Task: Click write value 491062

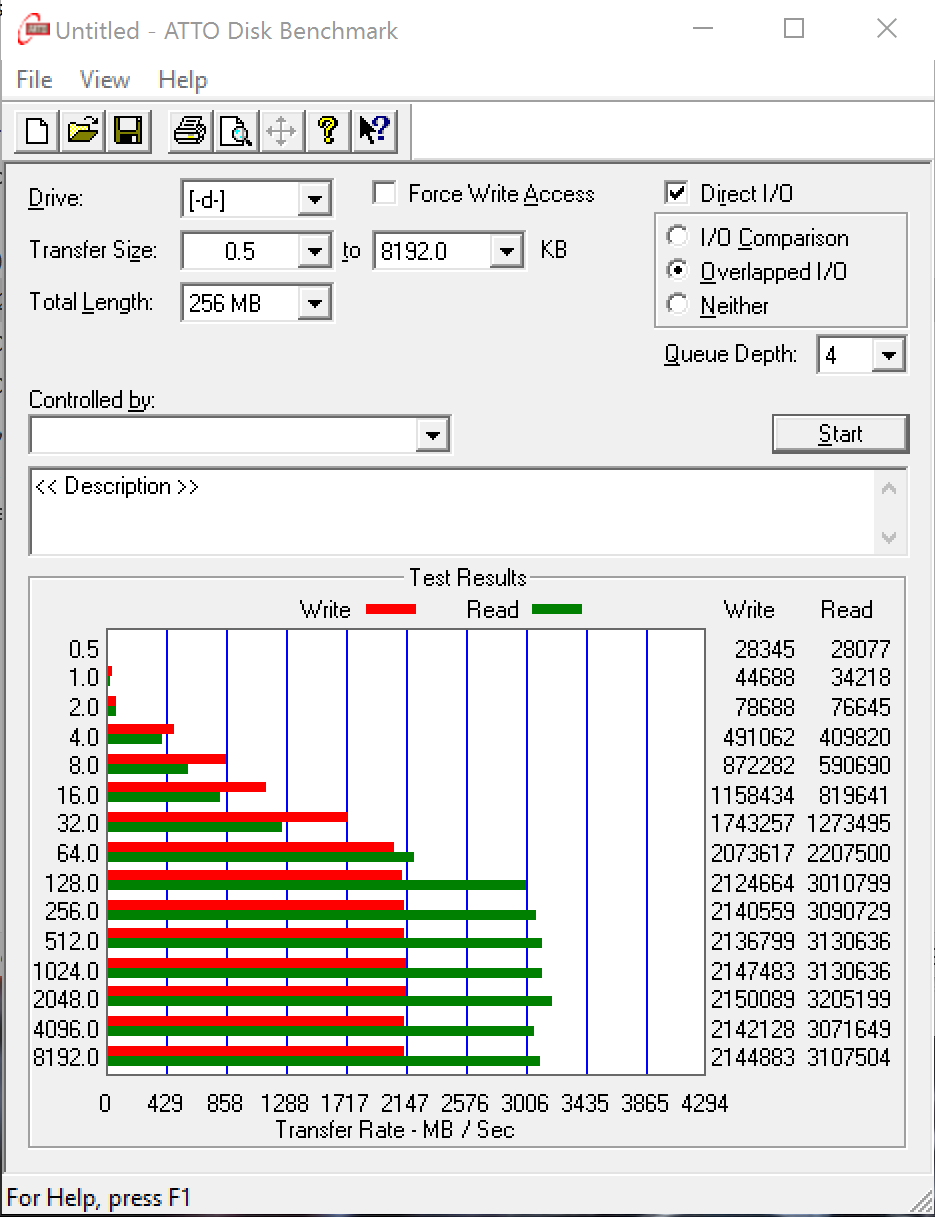Action: [x=758, y=737]
